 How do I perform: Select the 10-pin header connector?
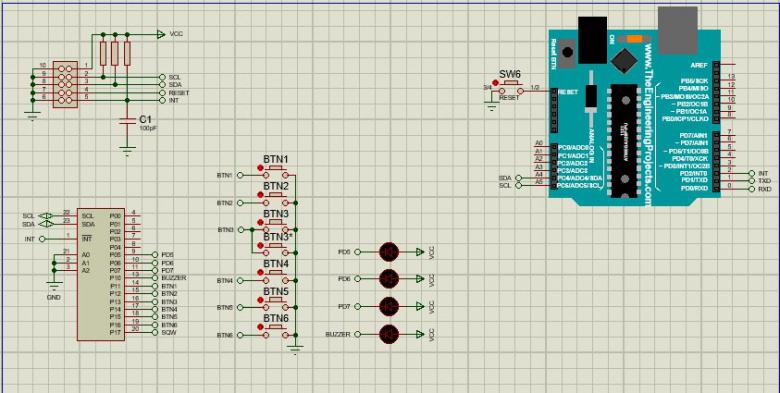pyautogui.click(x=65, y=85)
